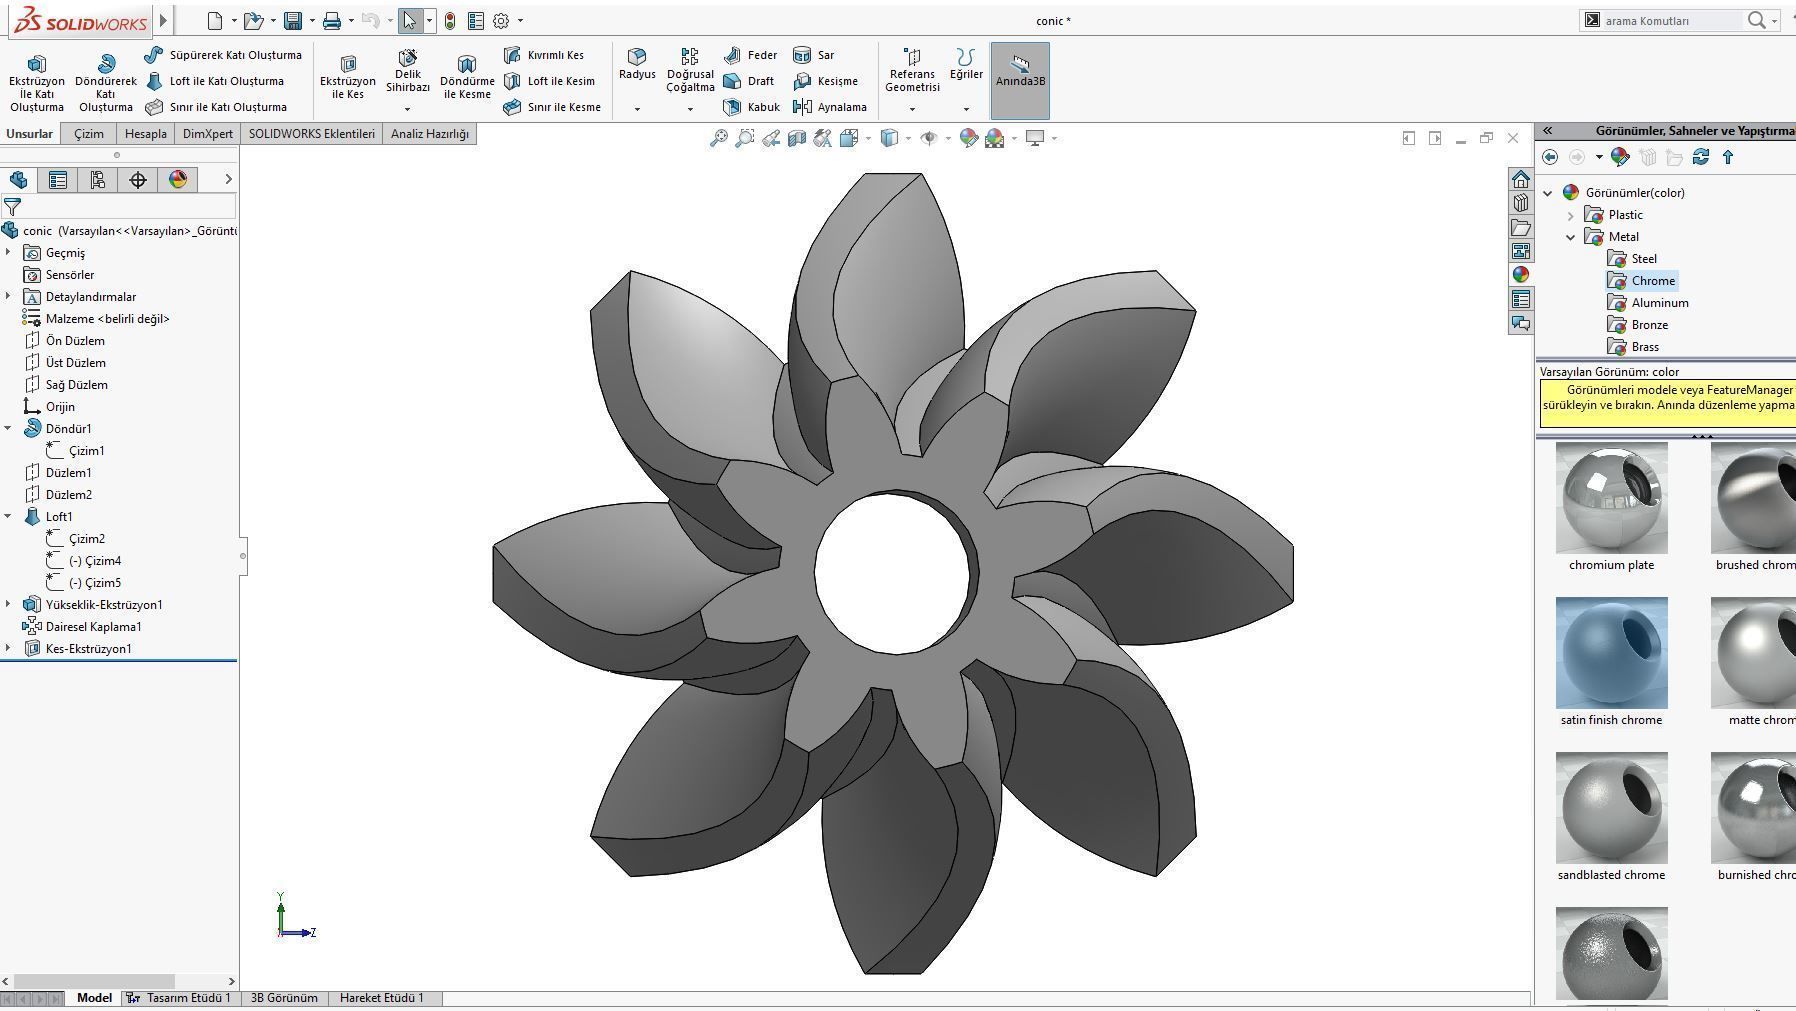
Task: Open Eğriler curves tool
Action: (966, 64)
